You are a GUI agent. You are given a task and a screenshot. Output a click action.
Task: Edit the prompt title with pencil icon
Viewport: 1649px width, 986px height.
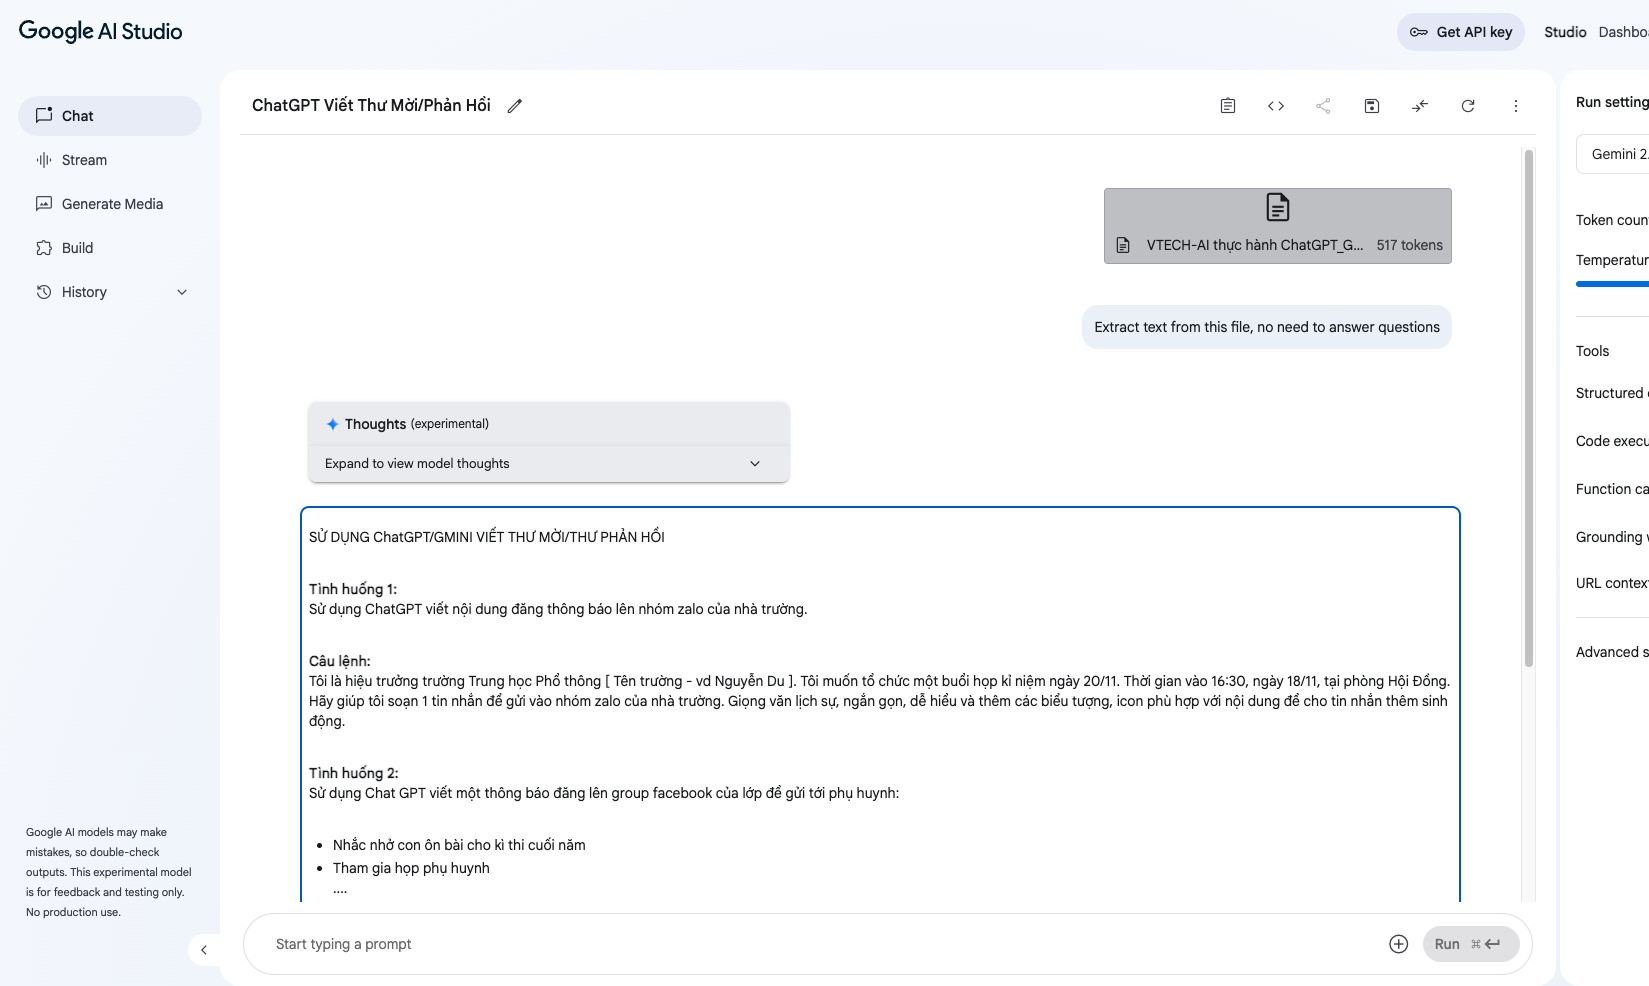pyautogui.click(x=515, y=106)
